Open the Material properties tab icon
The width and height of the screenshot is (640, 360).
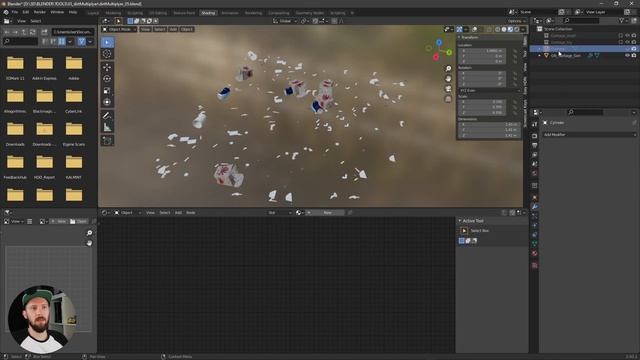535,253
